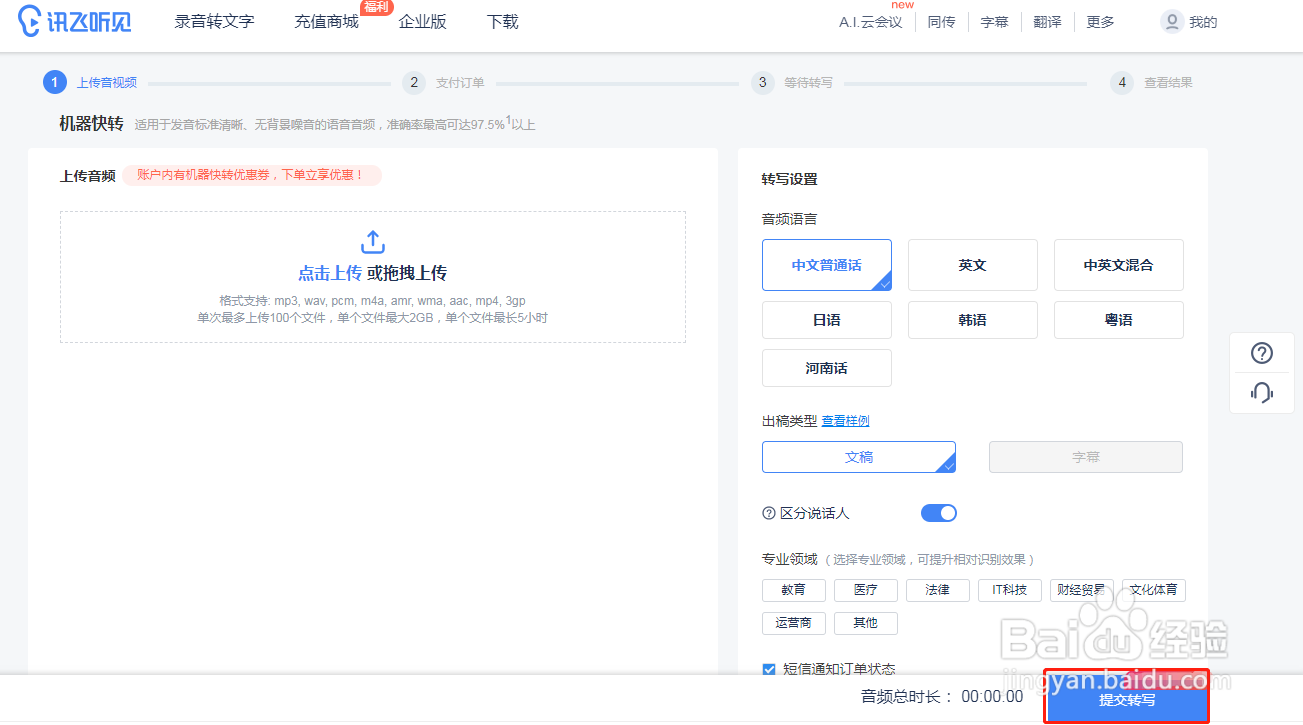
Task: Select 其他 professional field
Action: coord(866,623)
